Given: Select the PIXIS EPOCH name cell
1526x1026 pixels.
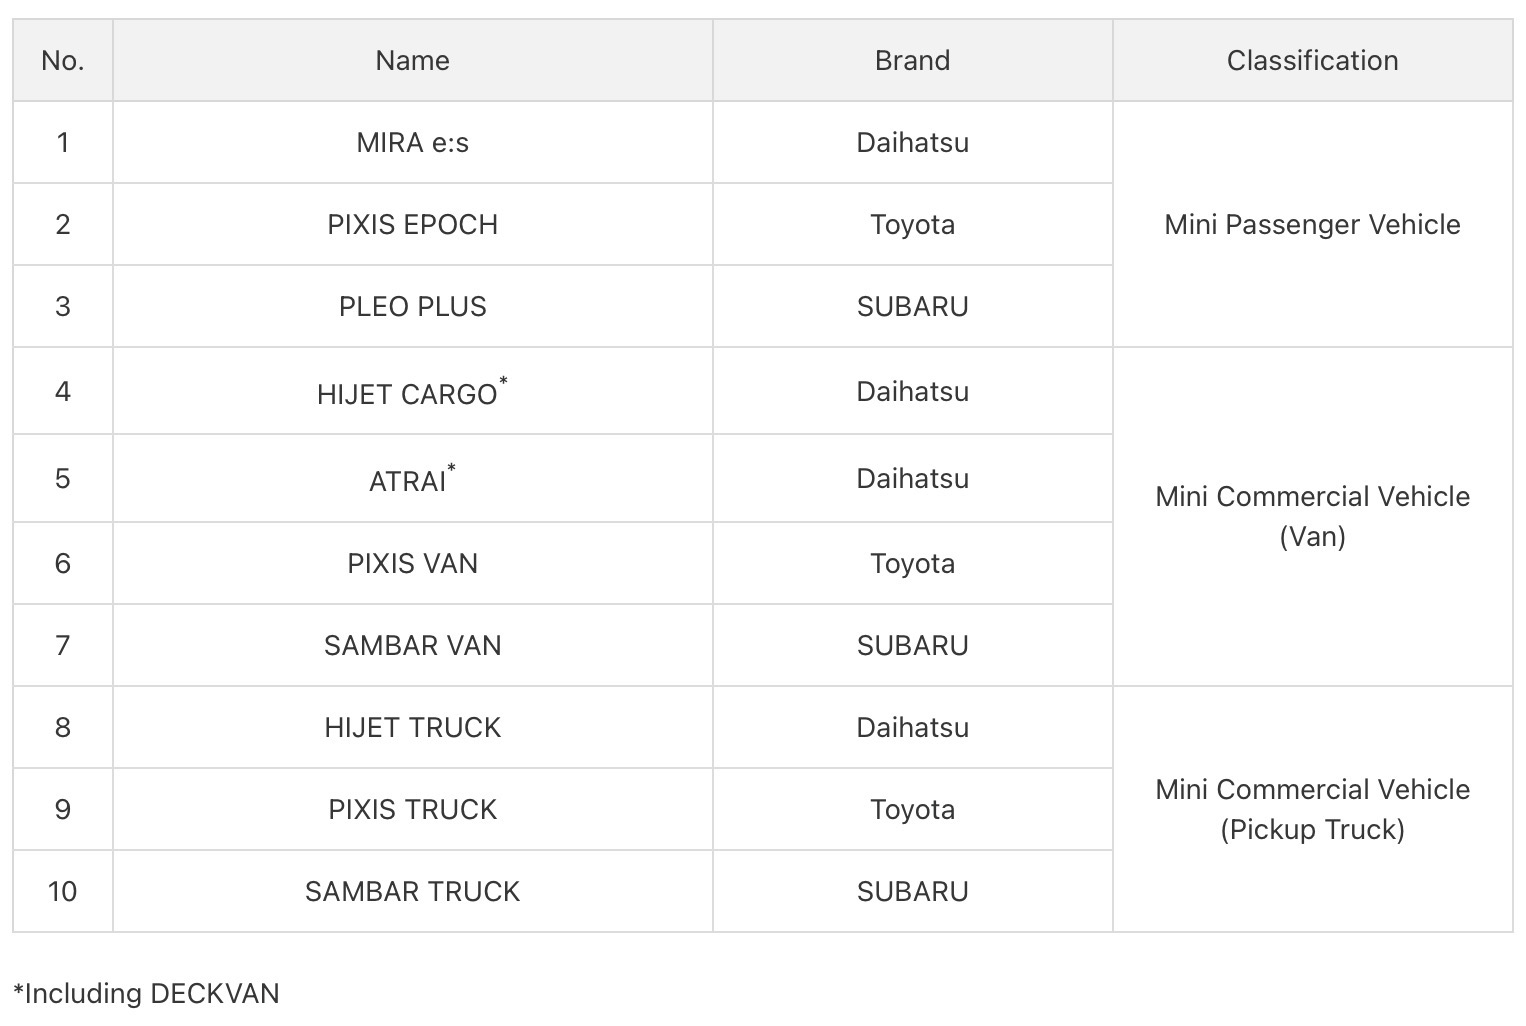Looking at the screenshot, I should click(412, 224).
